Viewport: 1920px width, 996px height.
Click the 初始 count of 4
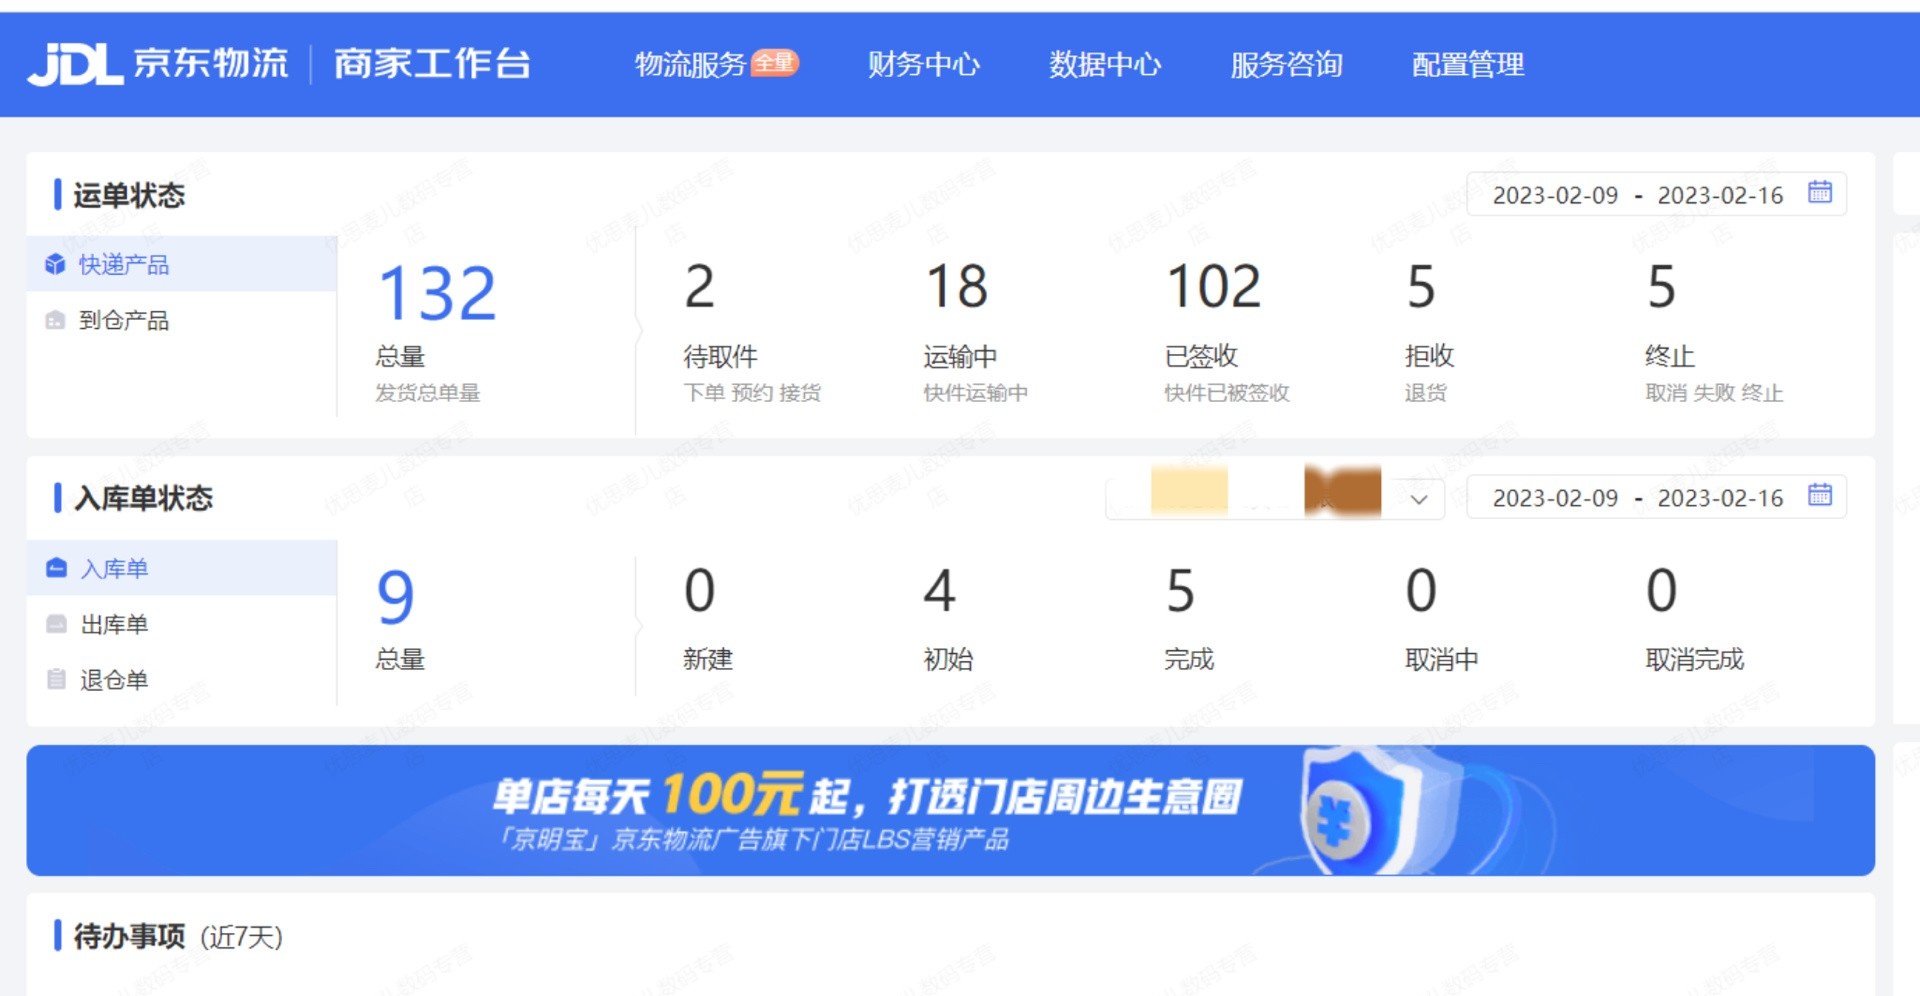[x=939, y=590]
